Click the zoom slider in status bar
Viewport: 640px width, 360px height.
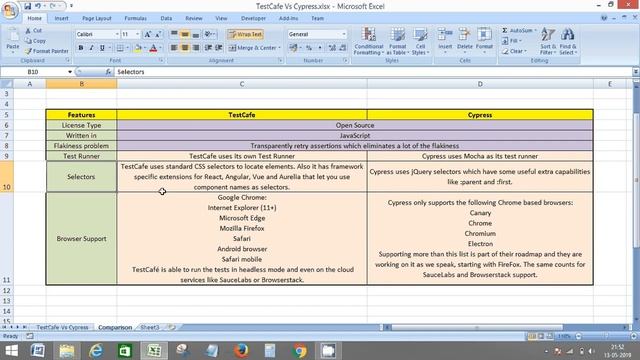click(607, 336)
